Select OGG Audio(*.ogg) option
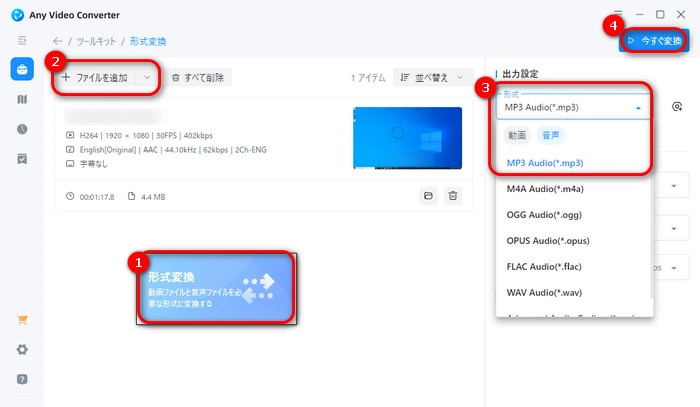This screenshot has height=407, width=700. 573,215
